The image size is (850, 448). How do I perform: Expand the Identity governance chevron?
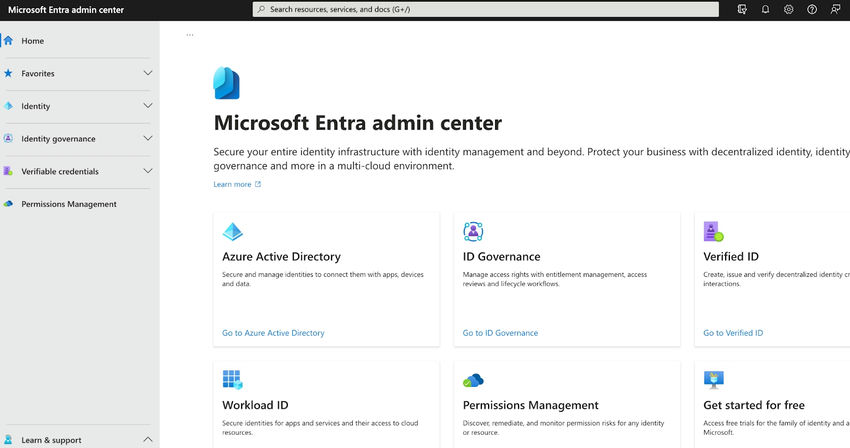pyautogui.click(x=147, y=138)
